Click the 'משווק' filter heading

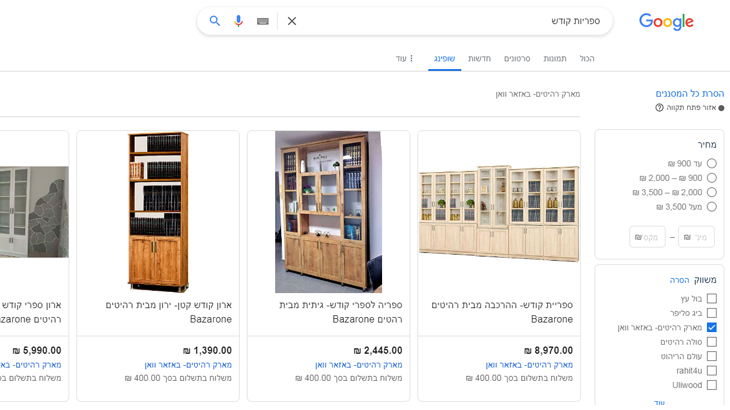coord(705,280)
